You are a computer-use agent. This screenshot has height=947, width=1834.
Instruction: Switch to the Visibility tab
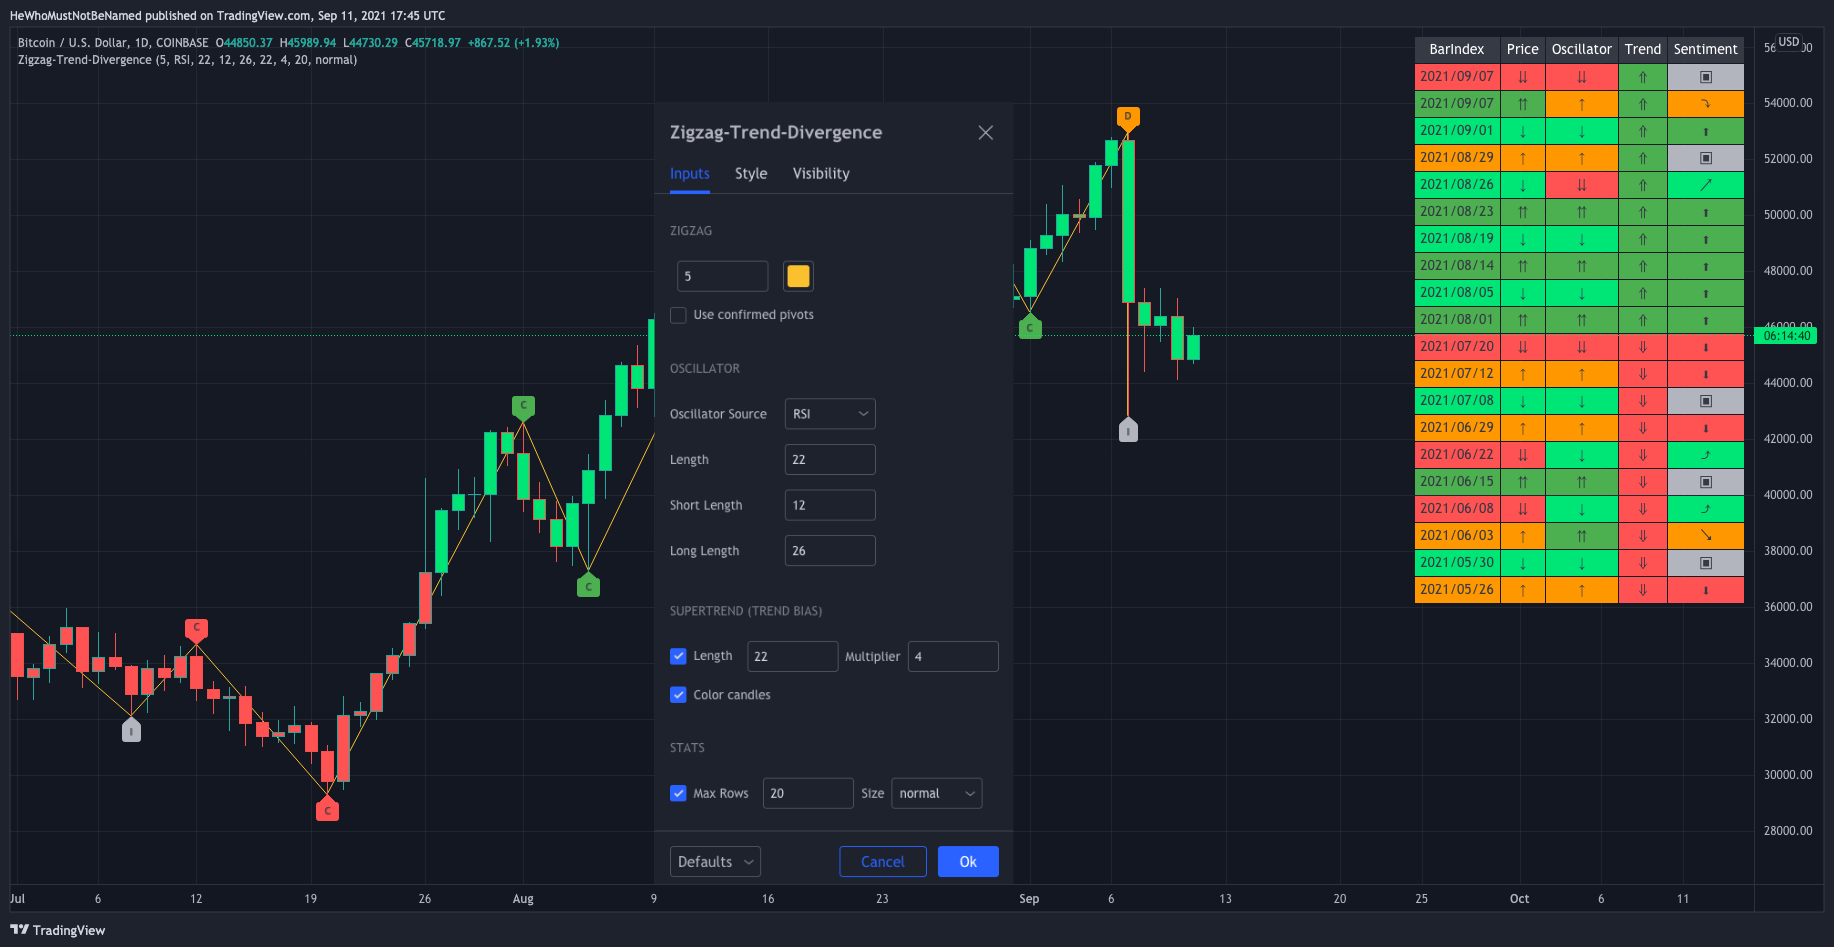(x=821, y=173)
